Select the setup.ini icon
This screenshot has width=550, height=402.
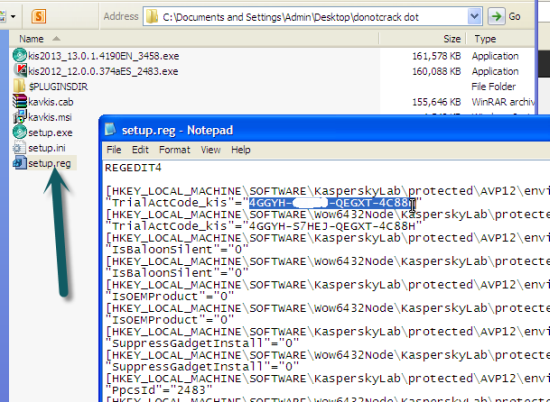tap(19, 147)
